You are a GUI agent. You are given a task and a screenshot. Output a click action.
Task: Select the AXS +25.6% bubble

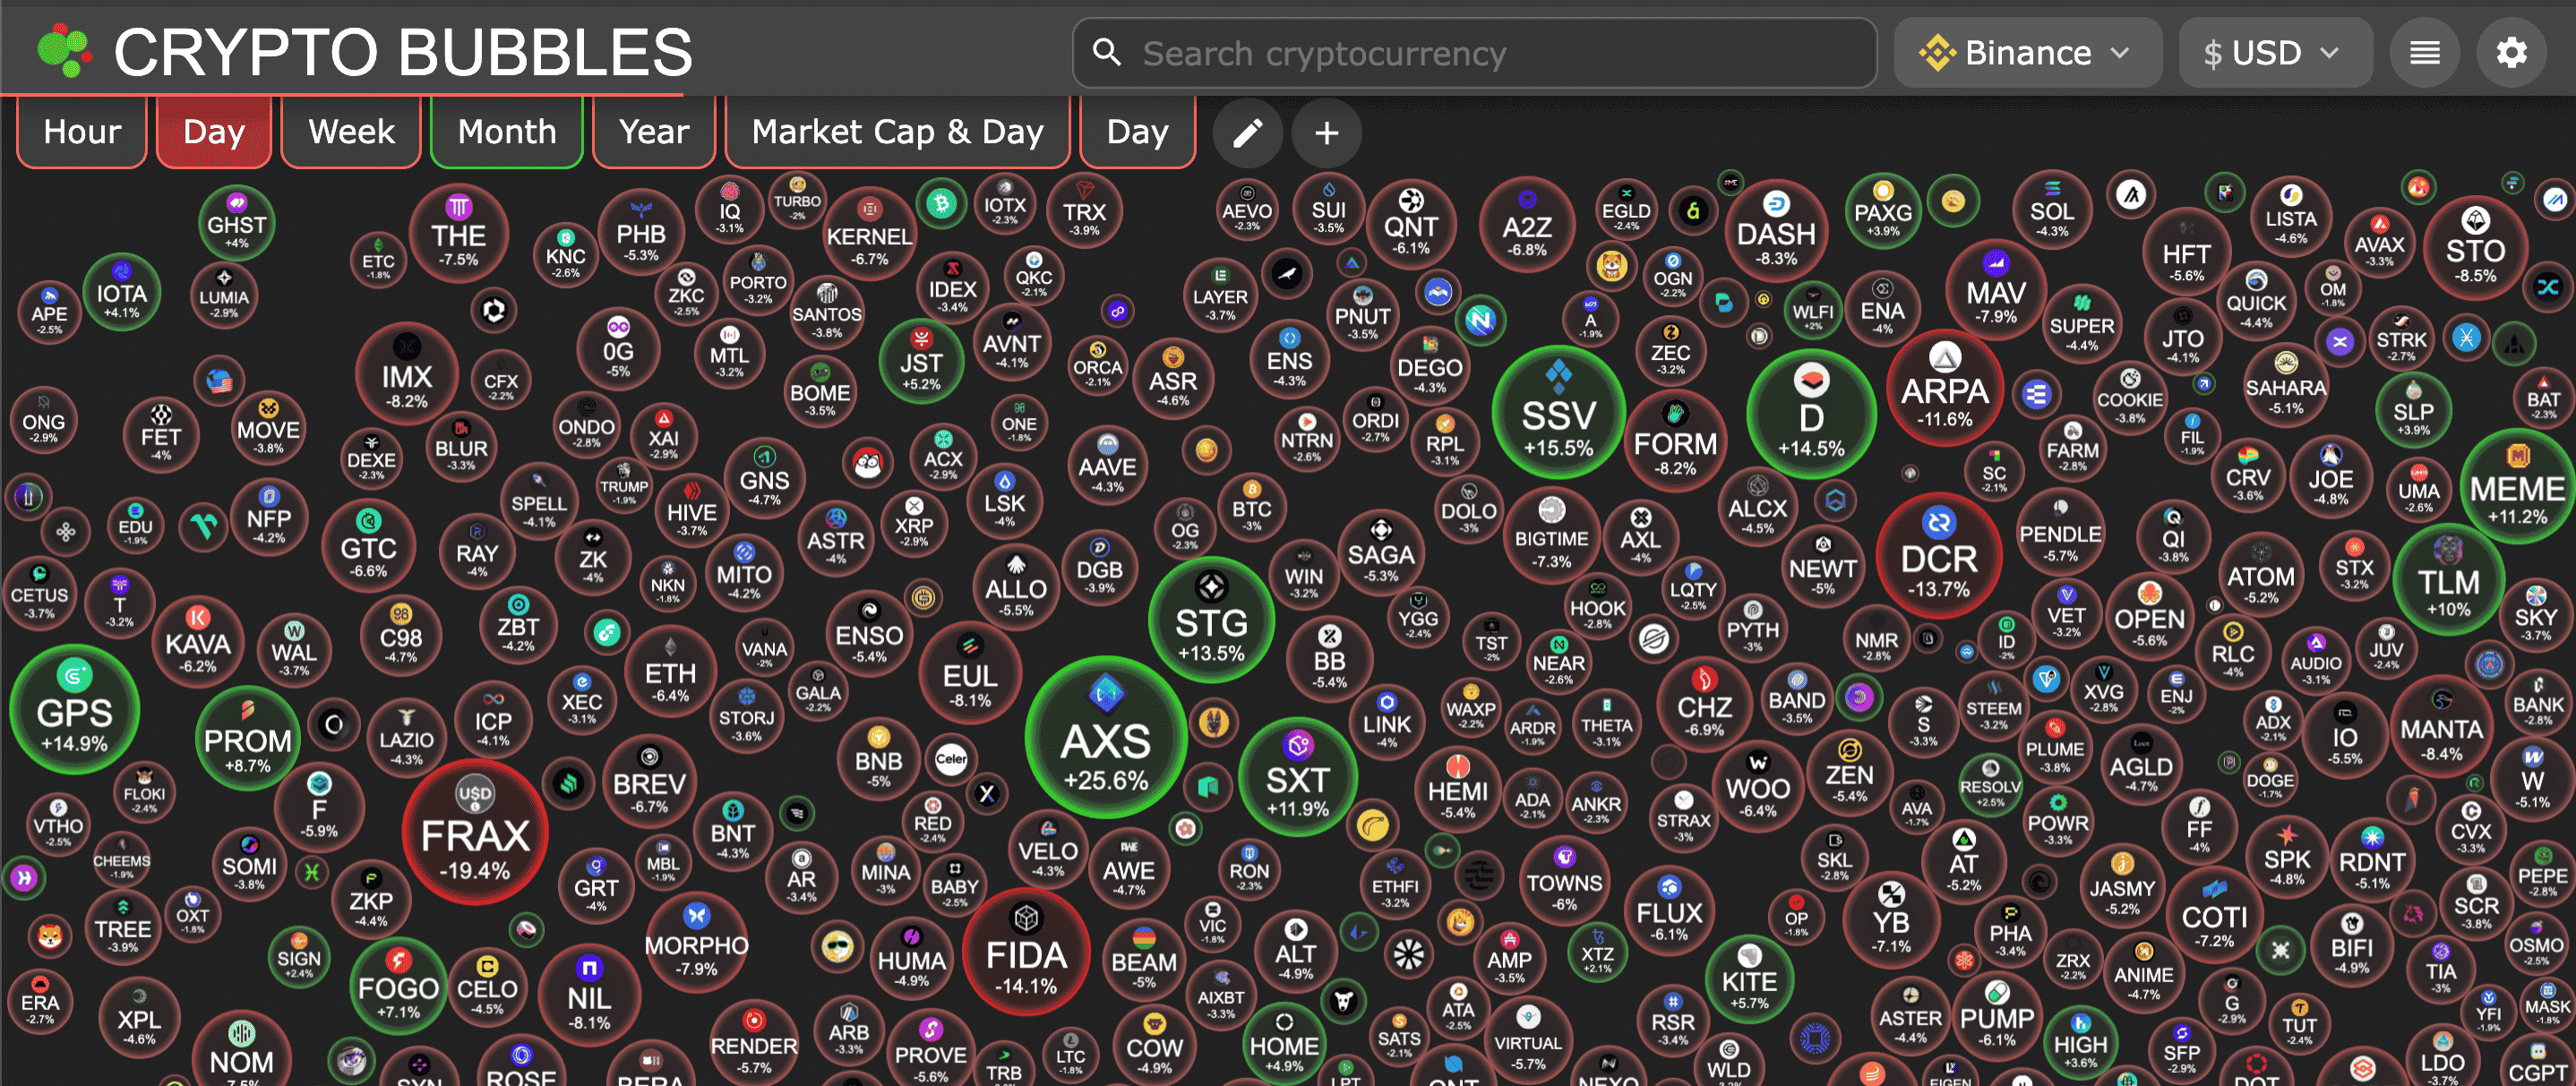click(1105, 738)
